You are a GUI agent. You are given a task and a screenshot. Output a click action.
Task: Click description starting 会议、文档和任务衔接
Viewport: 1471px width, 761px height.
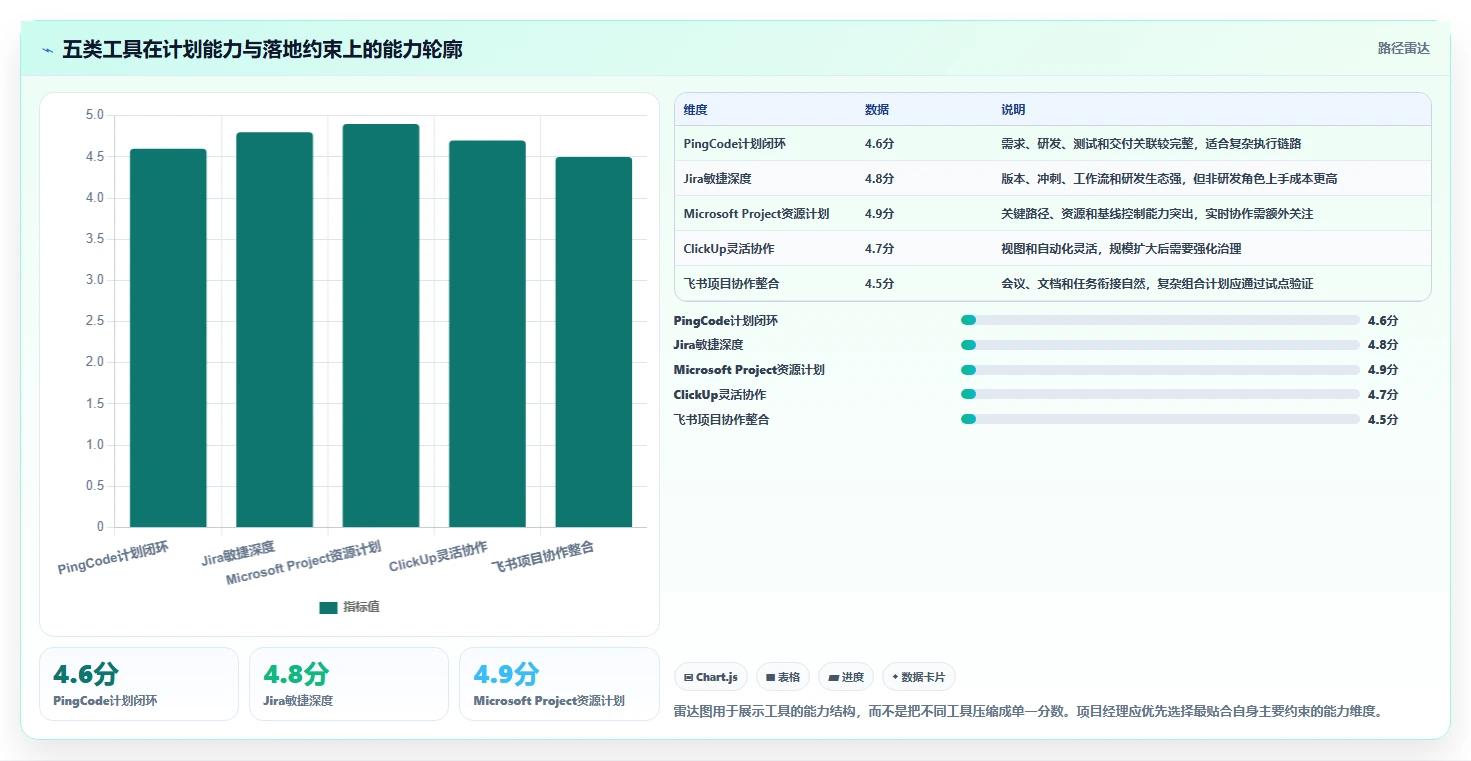[1157, 284]
